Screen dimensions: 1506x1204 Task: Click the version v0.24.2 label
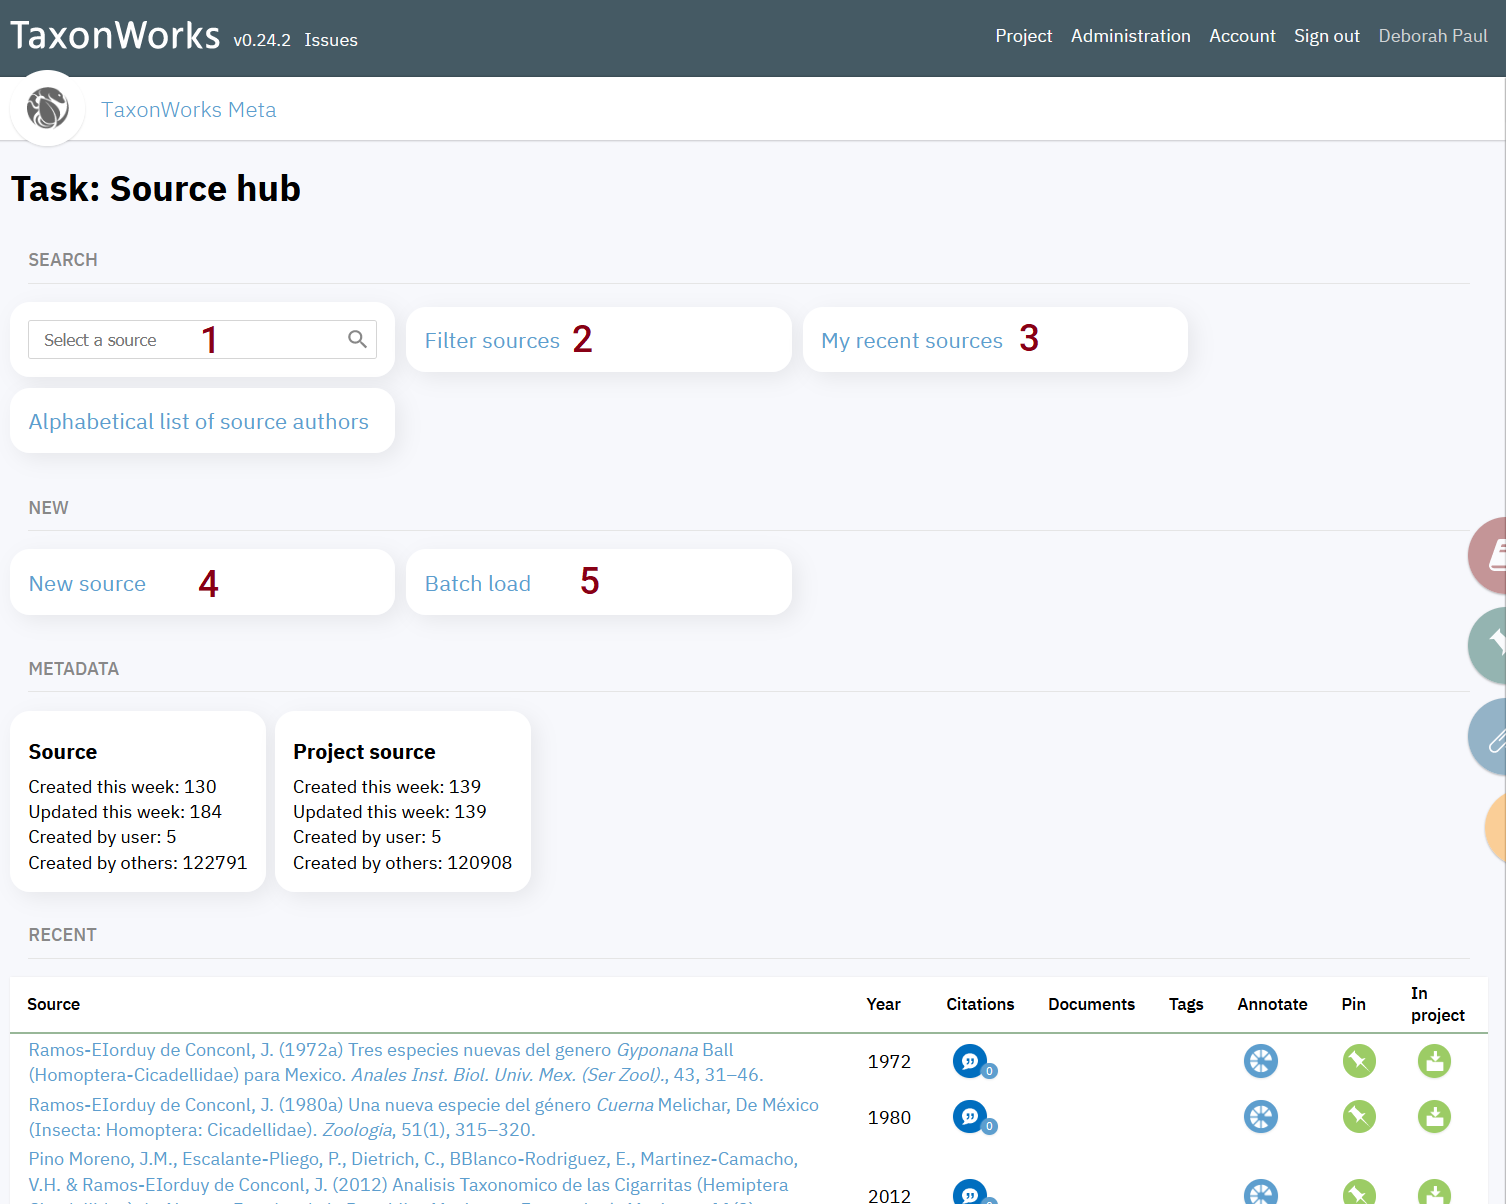(x=262, y=40)
